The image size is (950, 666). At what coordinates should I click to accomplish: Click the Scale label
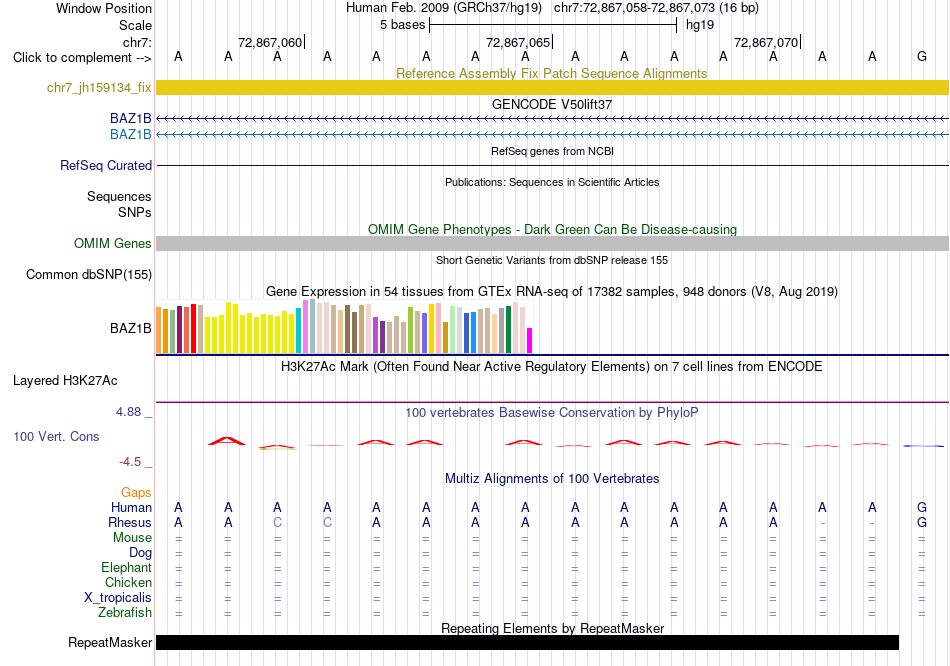tap(135, 25)
